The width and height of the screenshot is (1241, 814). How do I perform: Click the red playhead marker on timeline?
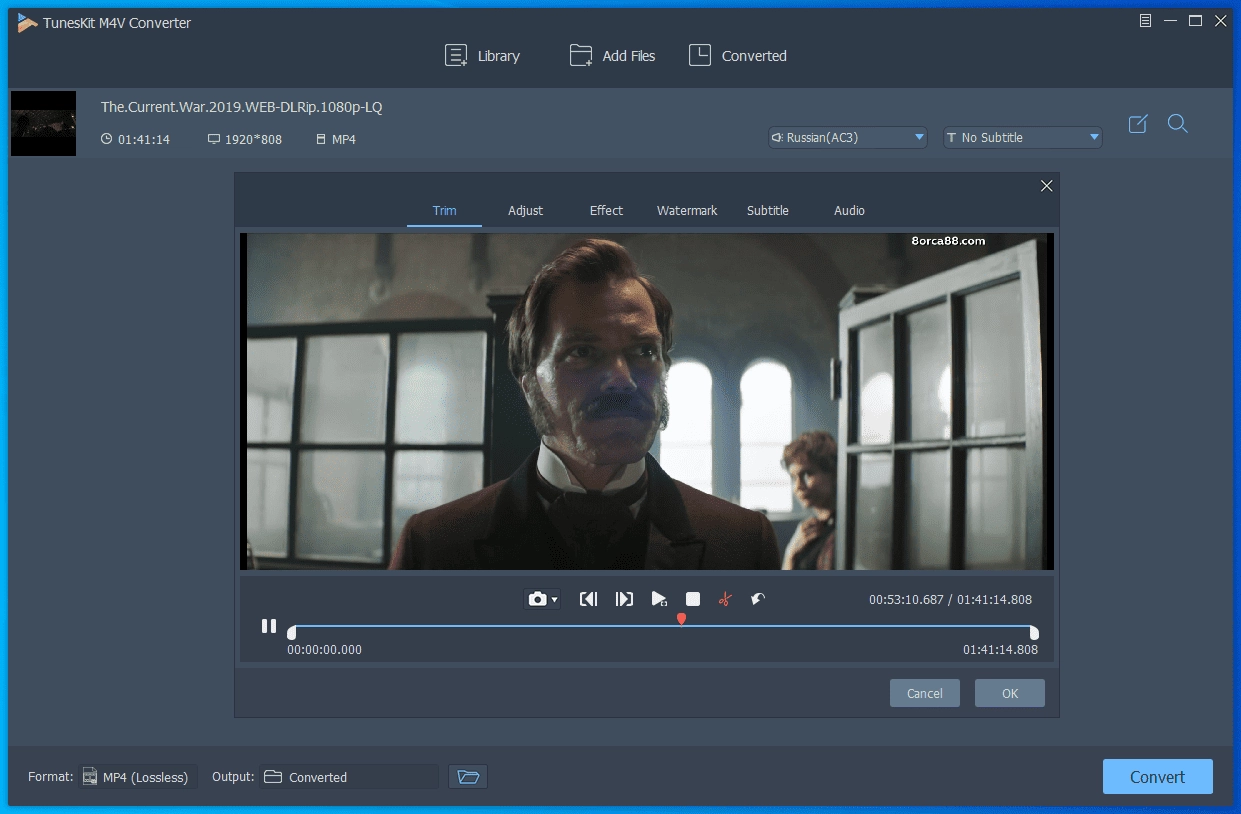pyautogui.click(x=681, y=620)
